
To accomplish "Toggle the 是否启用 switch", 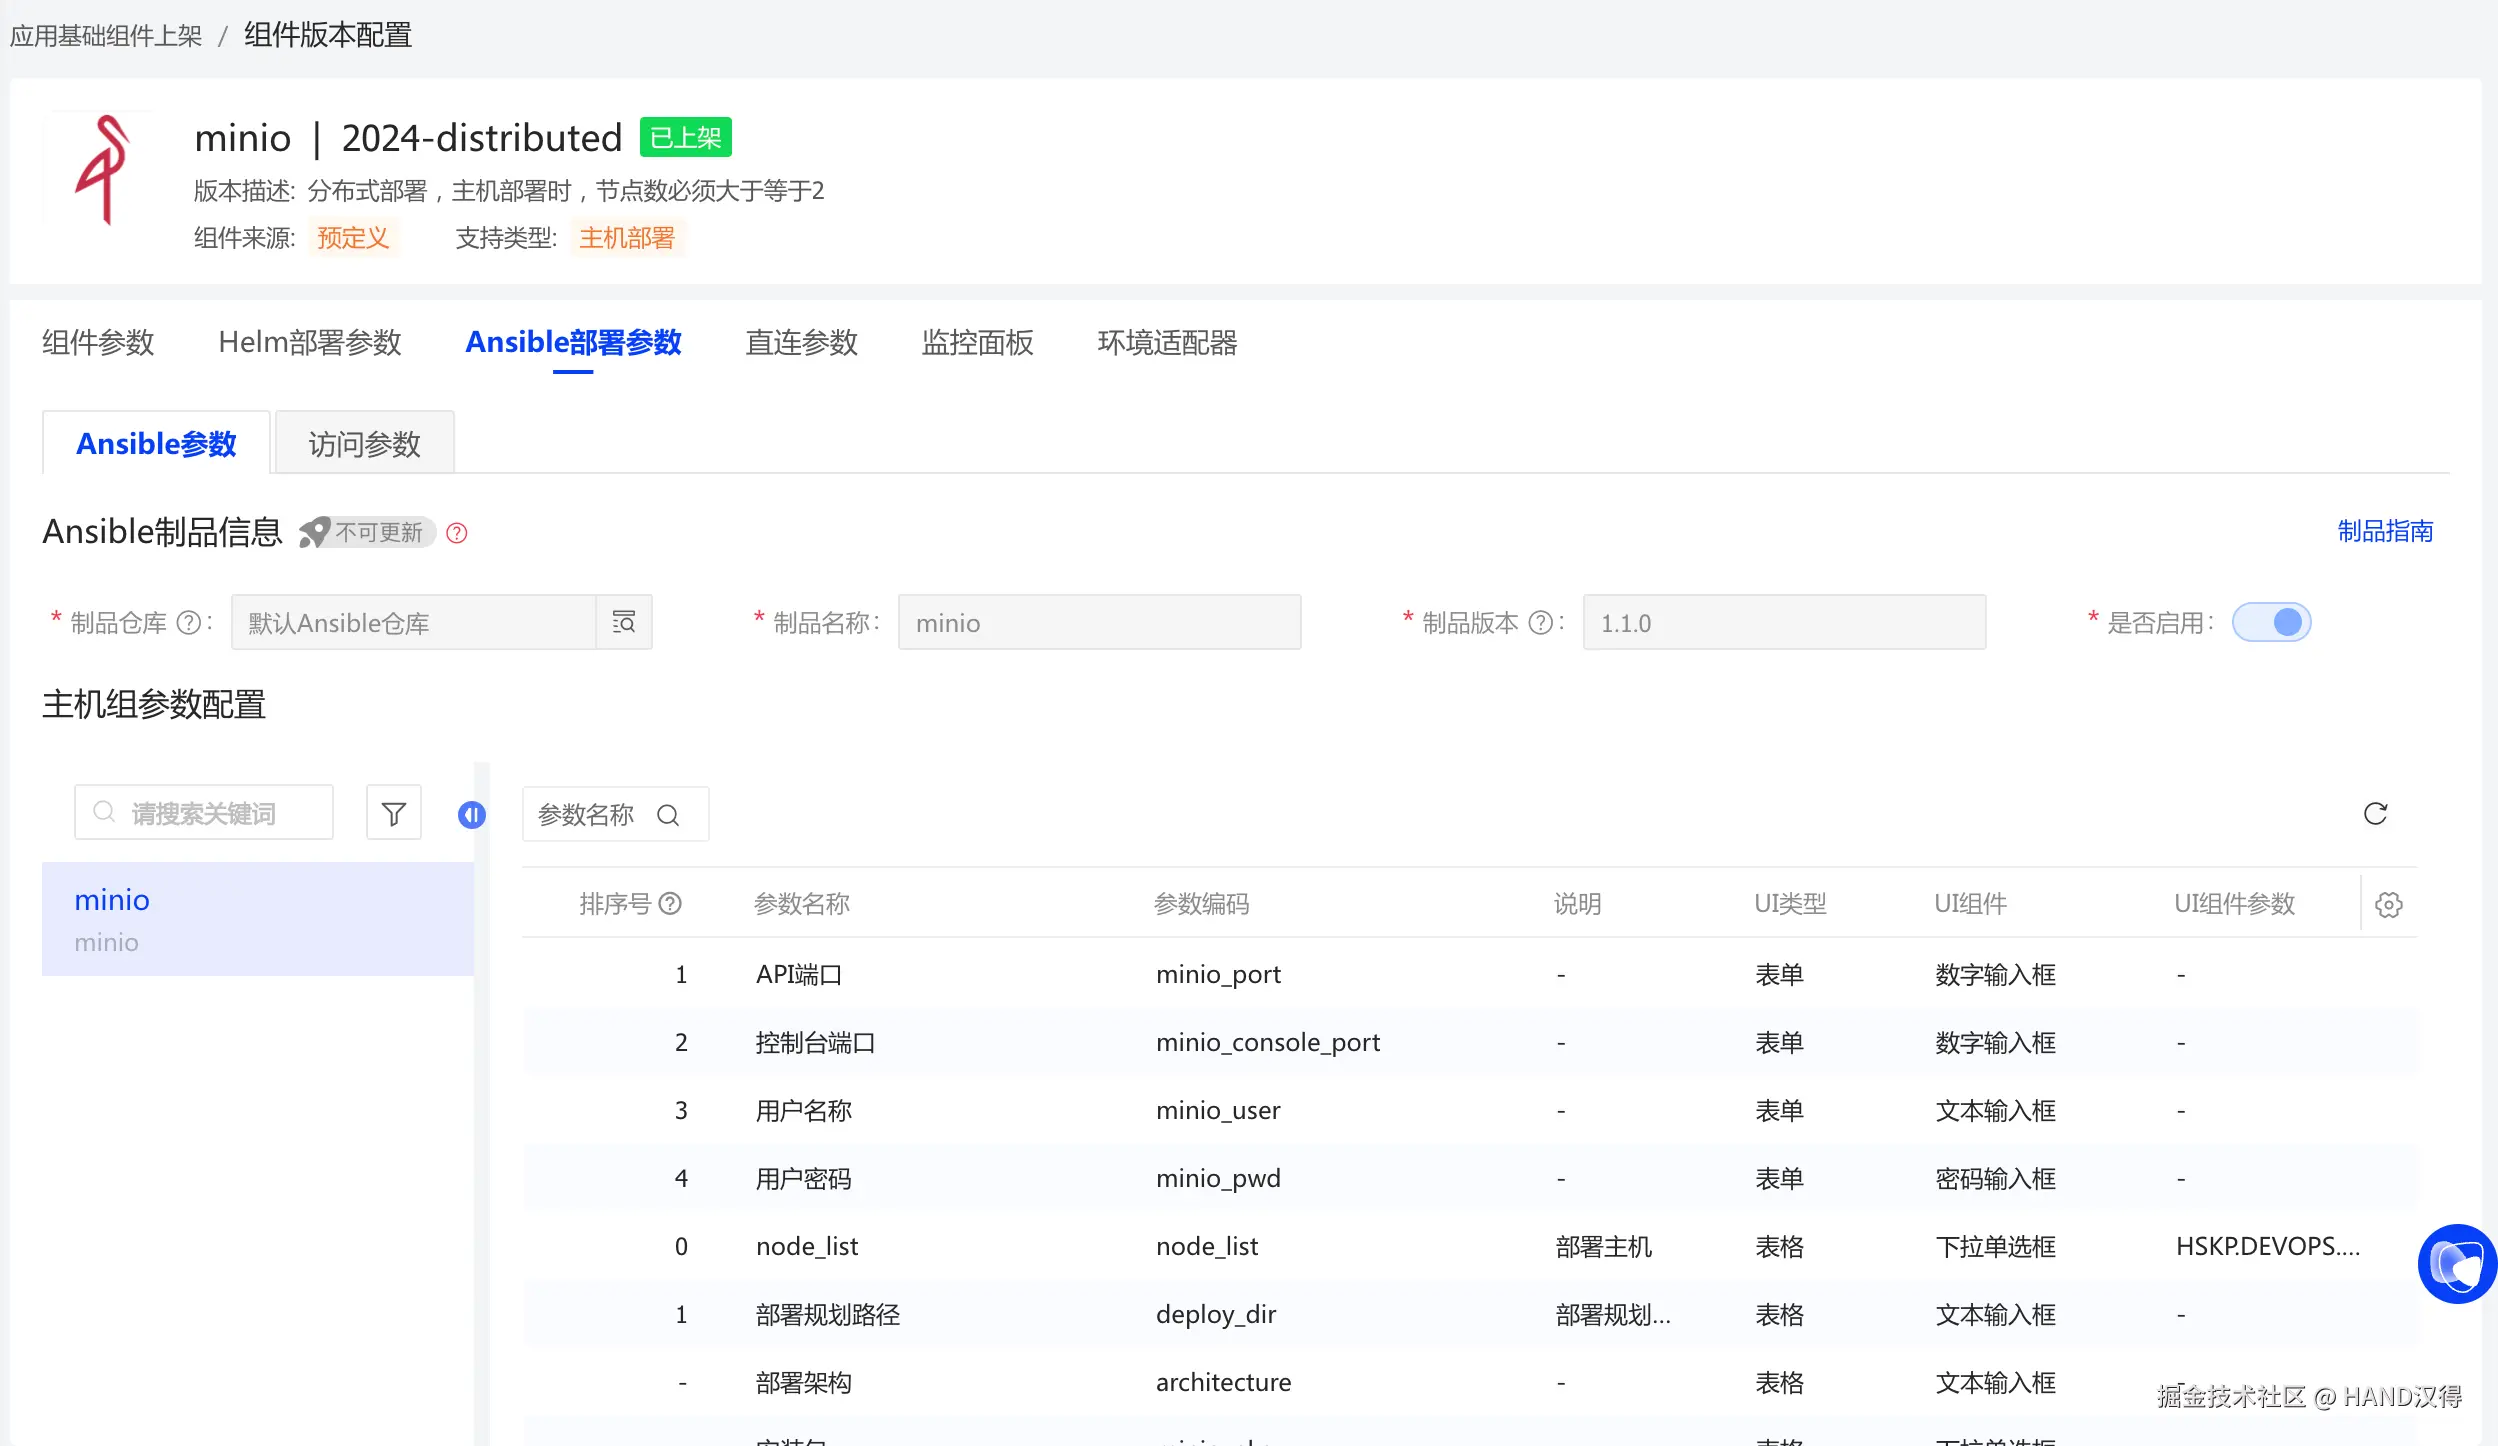I will [2271, 622].
